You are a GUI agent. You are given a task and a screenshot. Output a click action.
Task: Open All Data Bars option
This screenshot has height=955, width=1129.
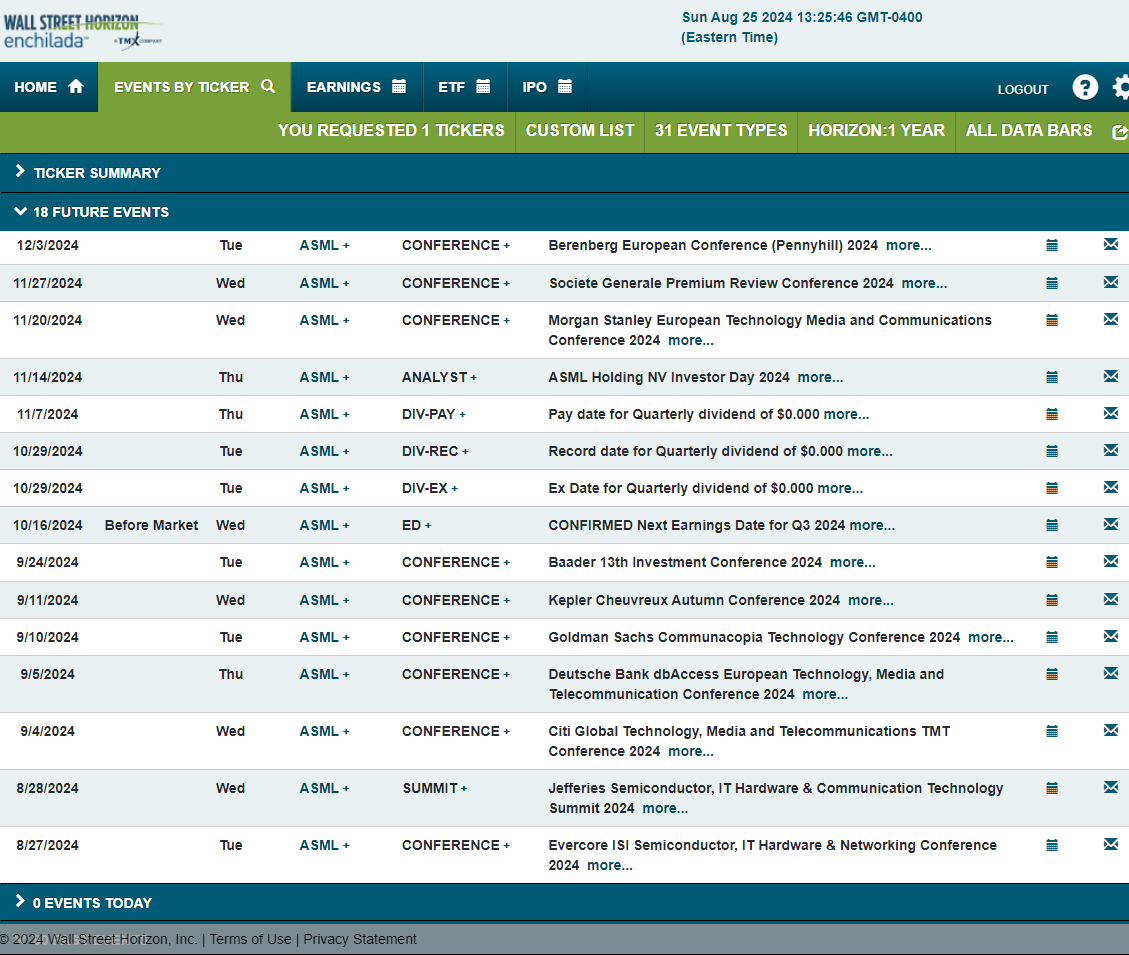1029,130
